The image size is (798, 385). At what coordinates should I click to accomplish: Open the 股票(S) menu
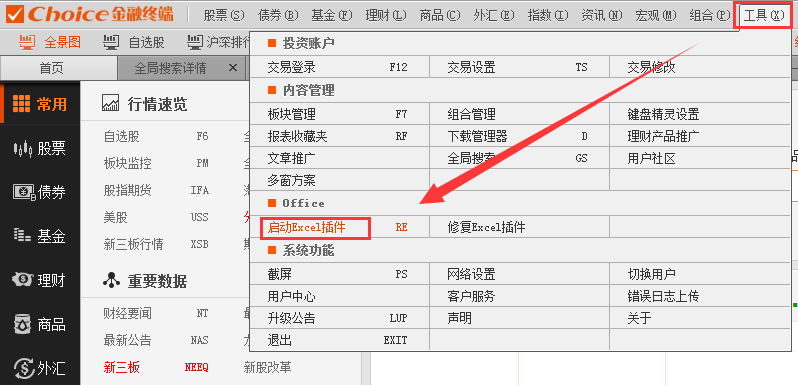[x=224, y=15]
